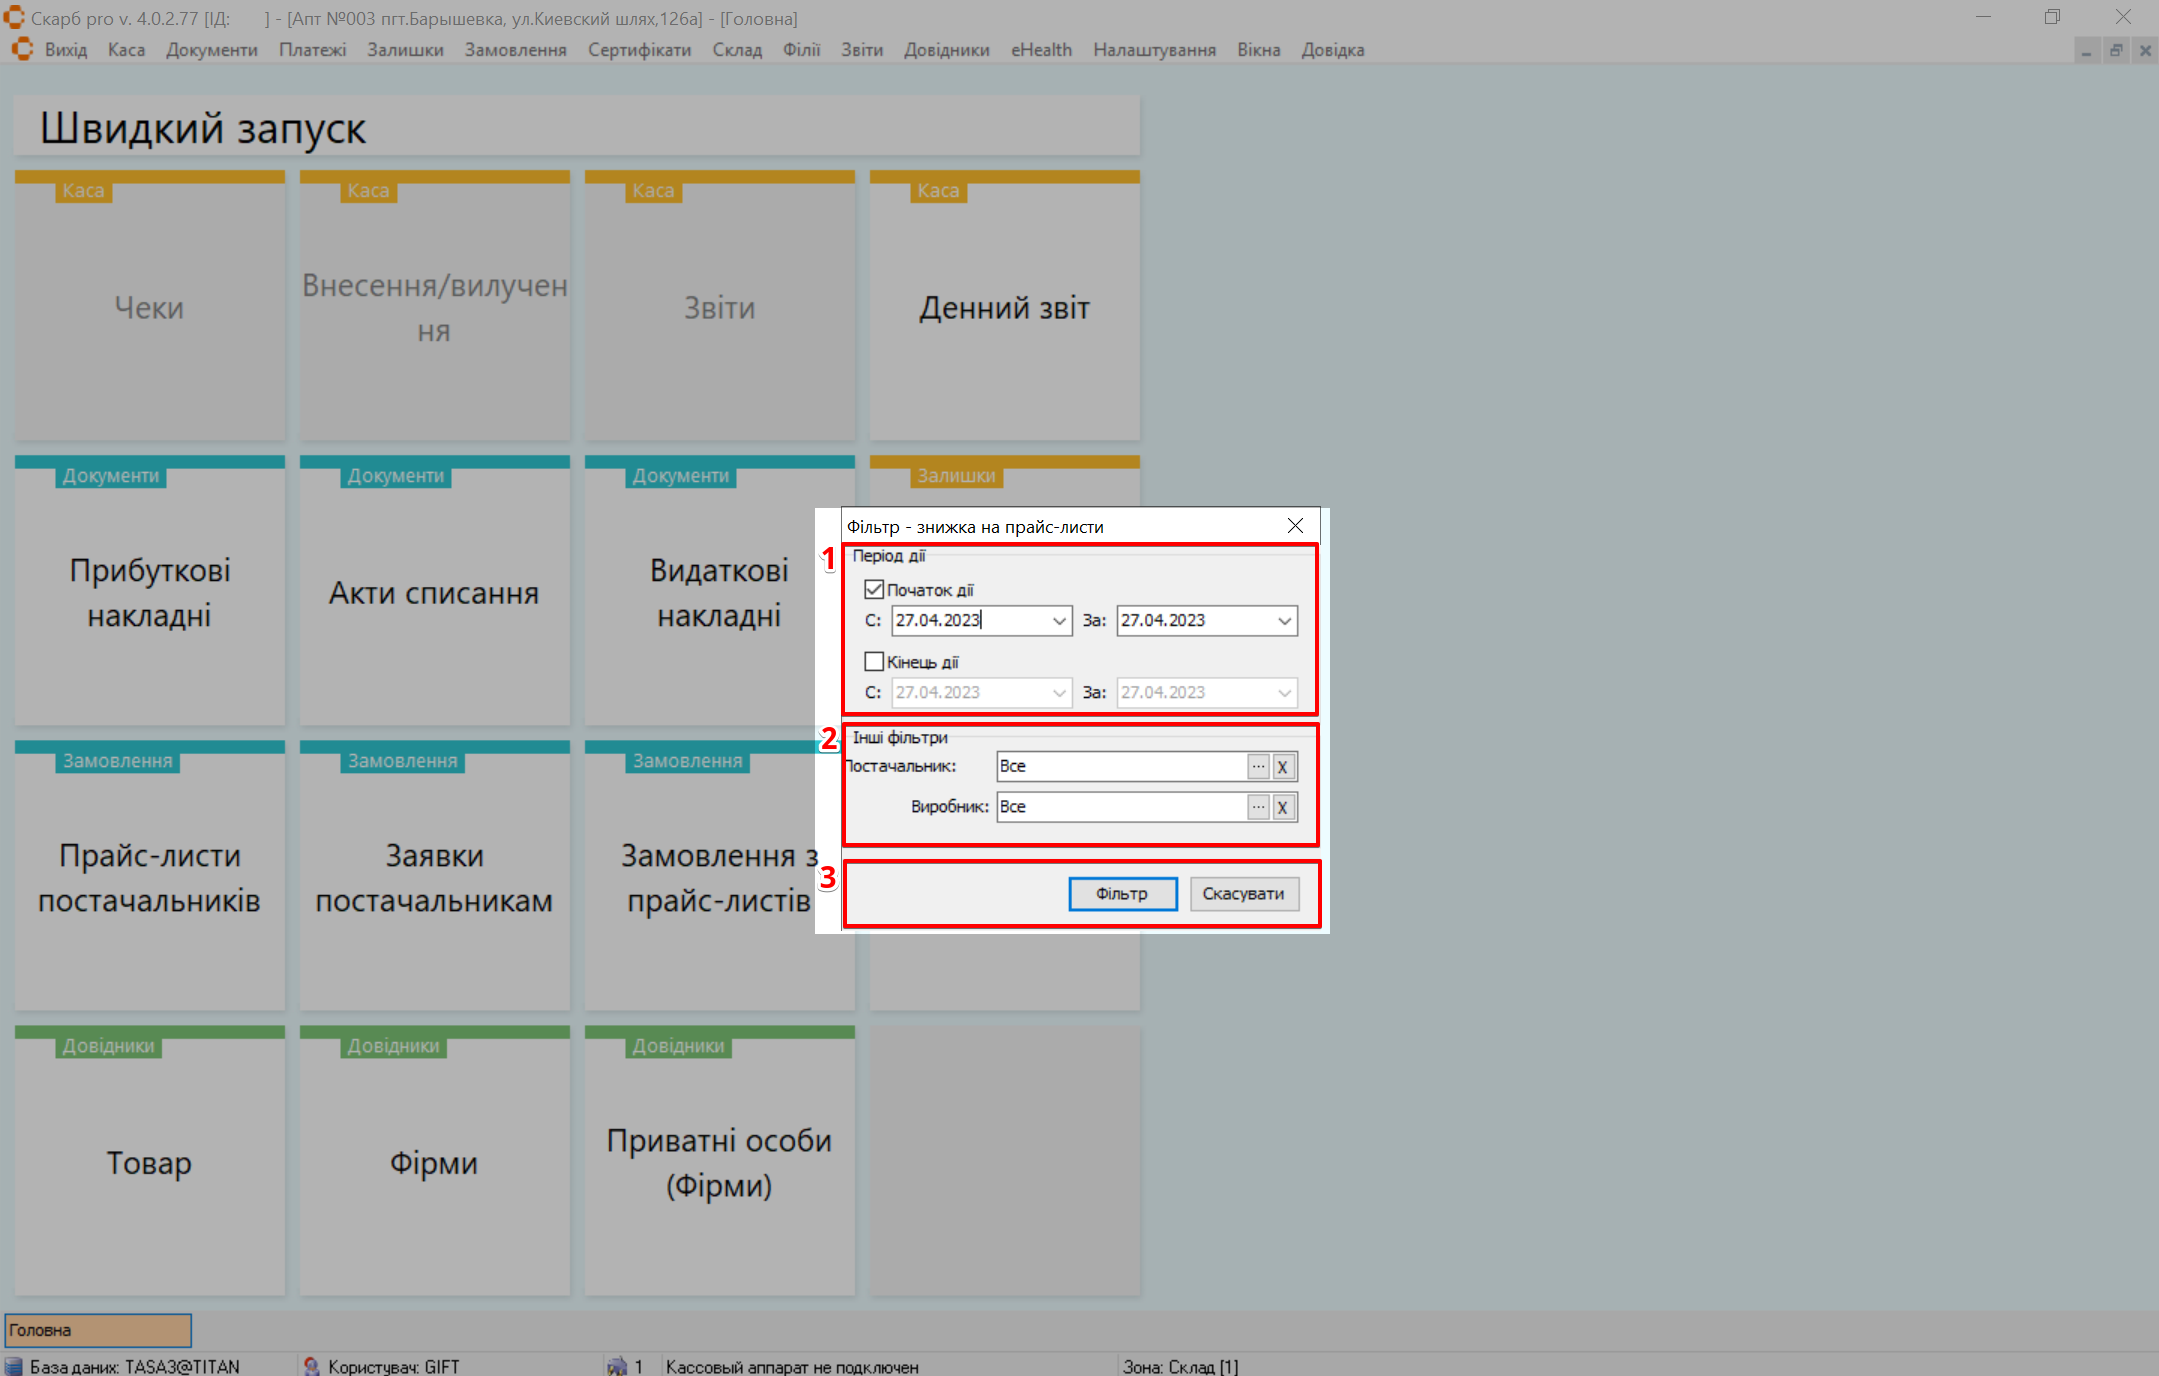Expand the start date 'С' dropdown
Image resolution: width=2159 pixels, height=1376 pixels.
(x=1059, y=620)
